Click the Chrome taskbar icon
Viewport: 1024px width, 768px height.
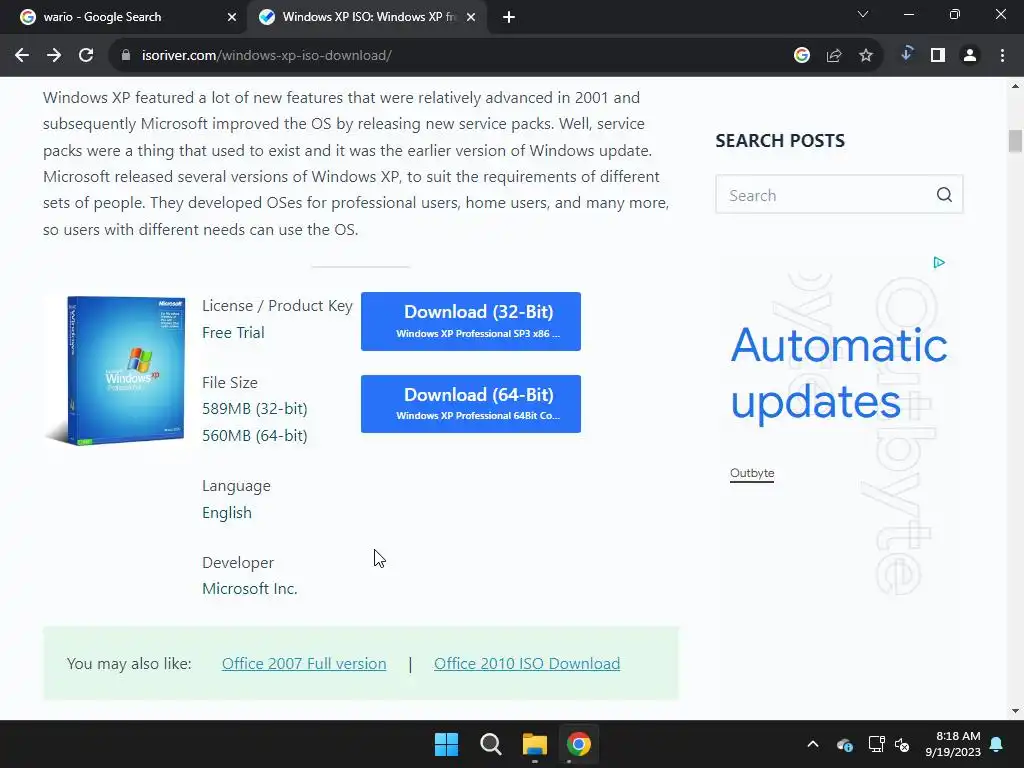click(x=579, y=744)
